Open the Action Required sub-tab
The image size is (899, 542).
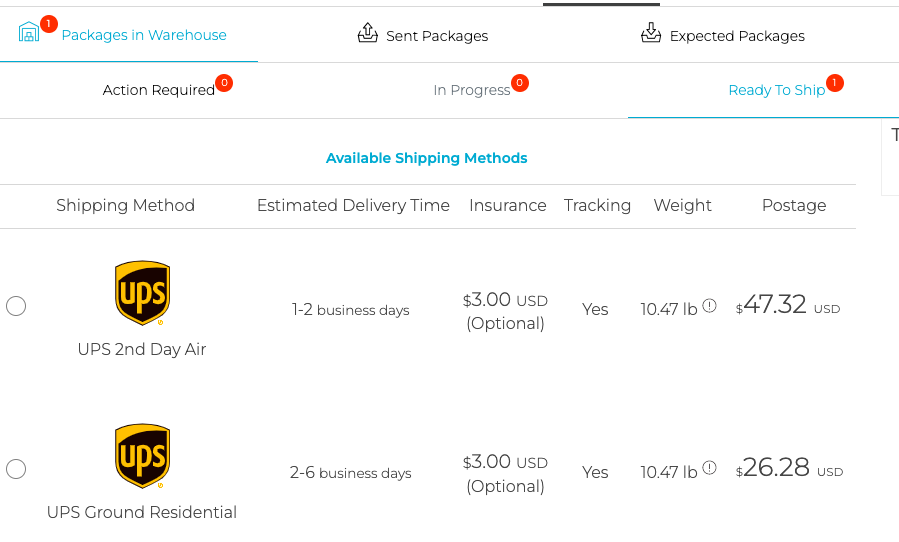[x=159, y=90]
